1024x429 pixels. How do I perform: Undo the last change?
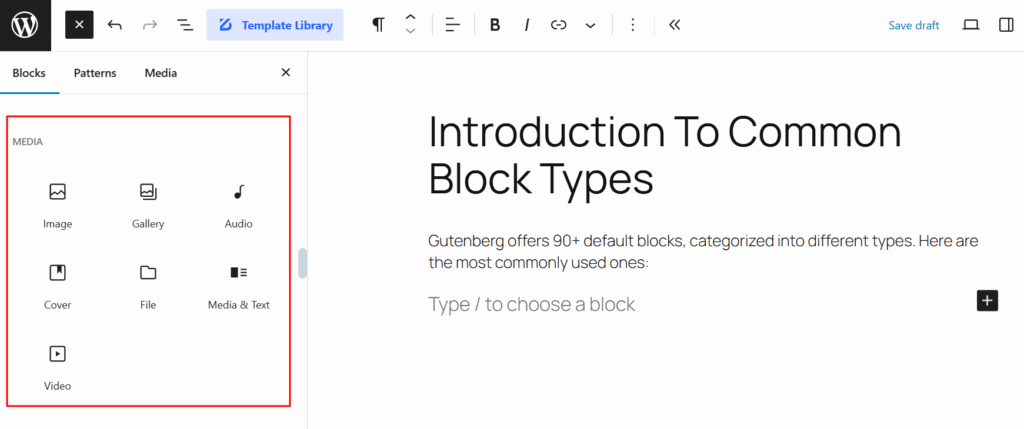(115, 25)
